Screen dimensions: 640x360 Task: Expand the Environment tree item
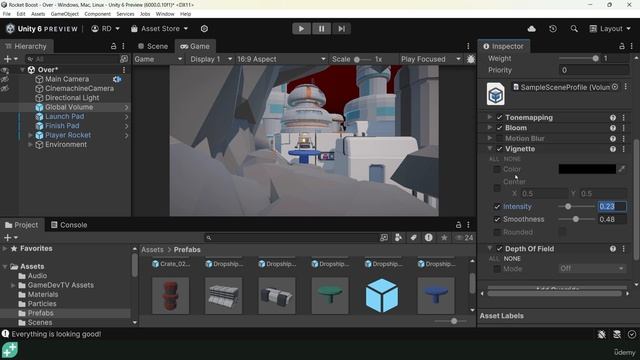pos(30,144)
